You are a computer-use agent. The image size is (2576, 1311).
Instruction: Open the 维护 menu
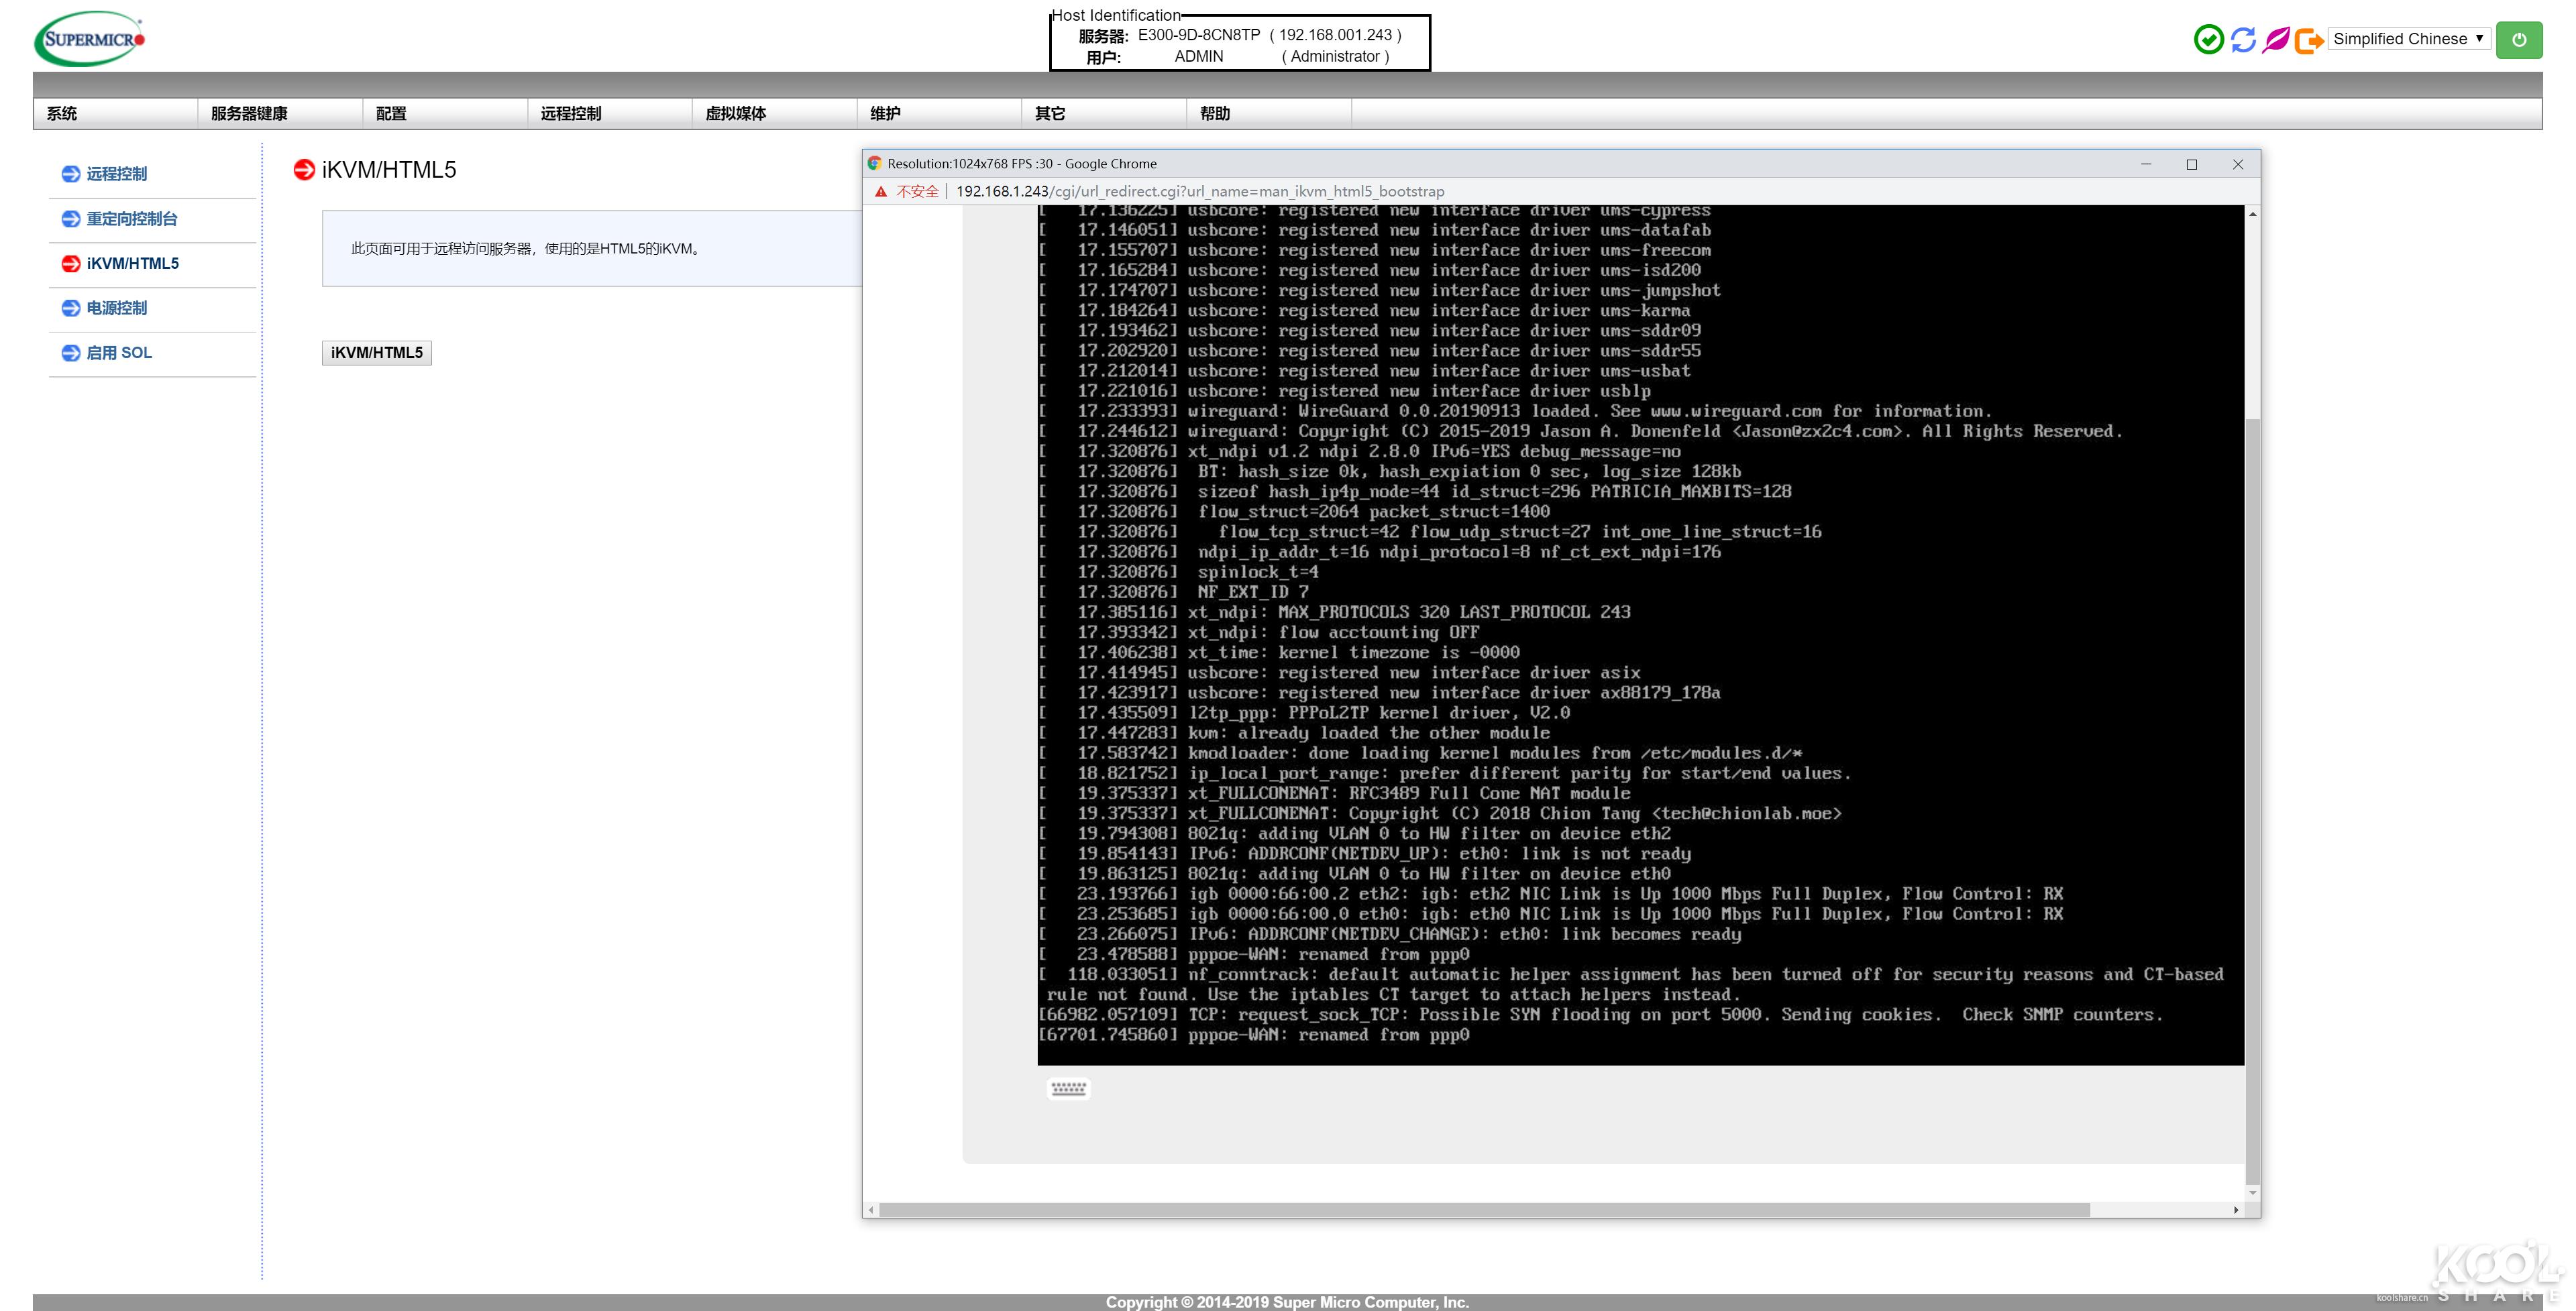coord(885,114)
